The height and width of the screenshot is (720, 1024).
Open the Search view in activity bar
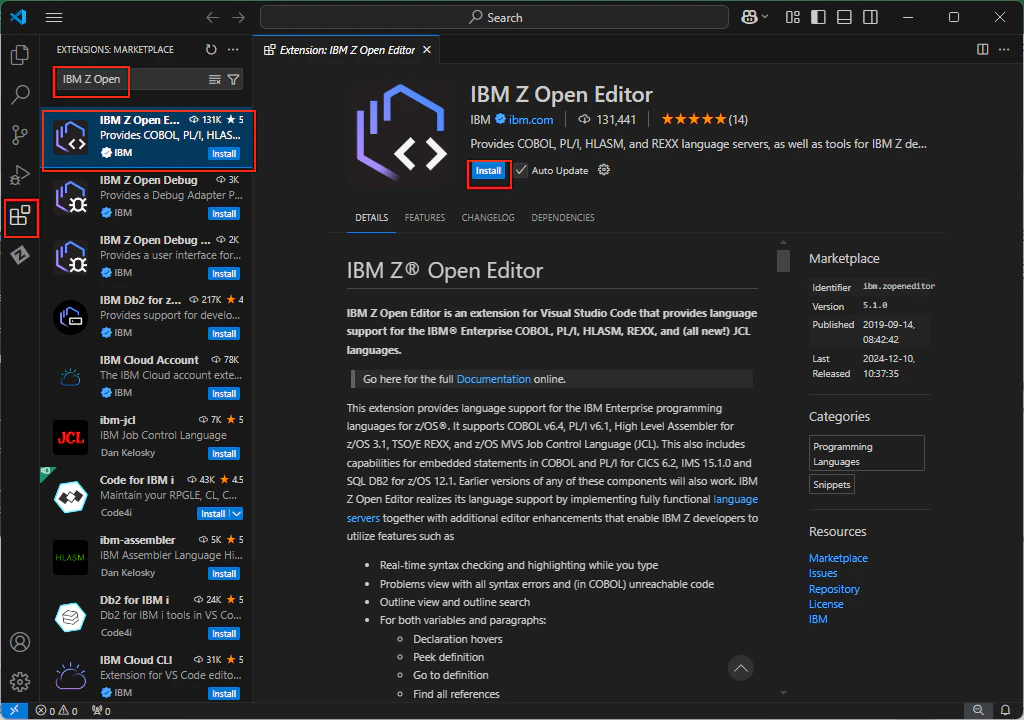coord(20,95)
